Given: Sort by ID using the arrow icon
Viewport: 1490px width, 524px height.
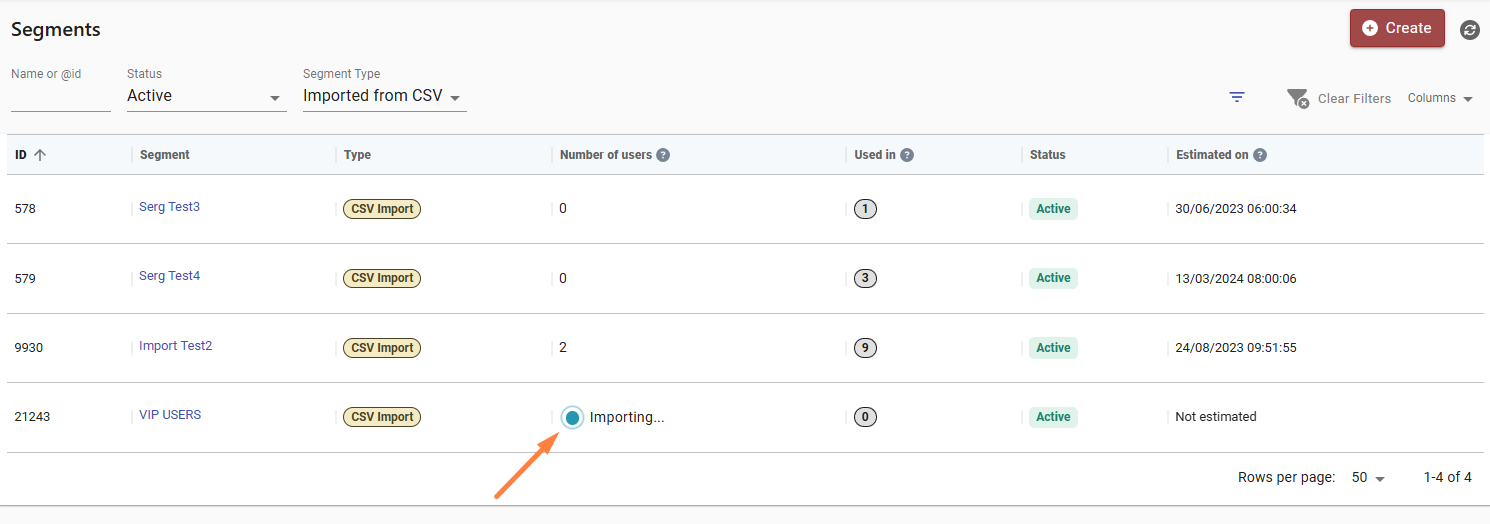Looking at the screenshot, I should (40, 155).
